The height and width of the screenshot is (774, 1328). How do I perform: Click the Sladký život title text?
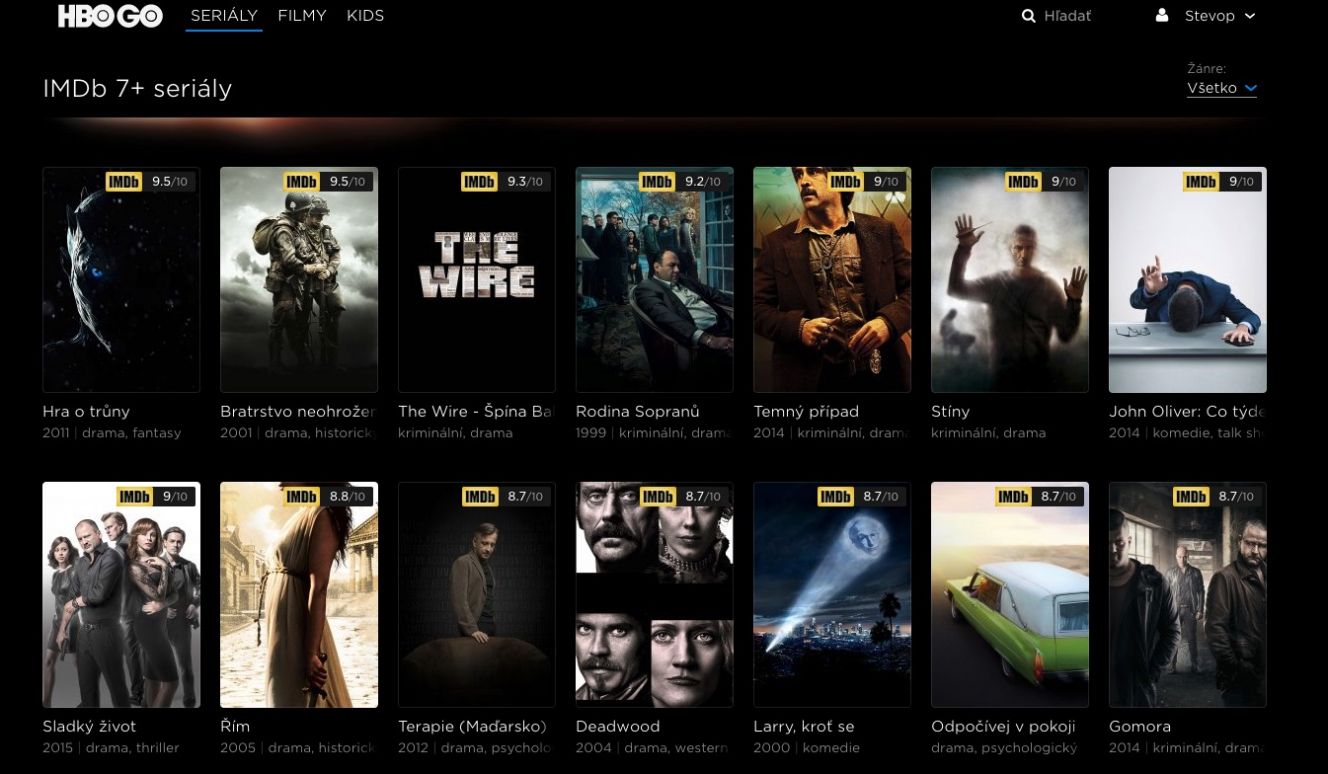coord(89,727)
